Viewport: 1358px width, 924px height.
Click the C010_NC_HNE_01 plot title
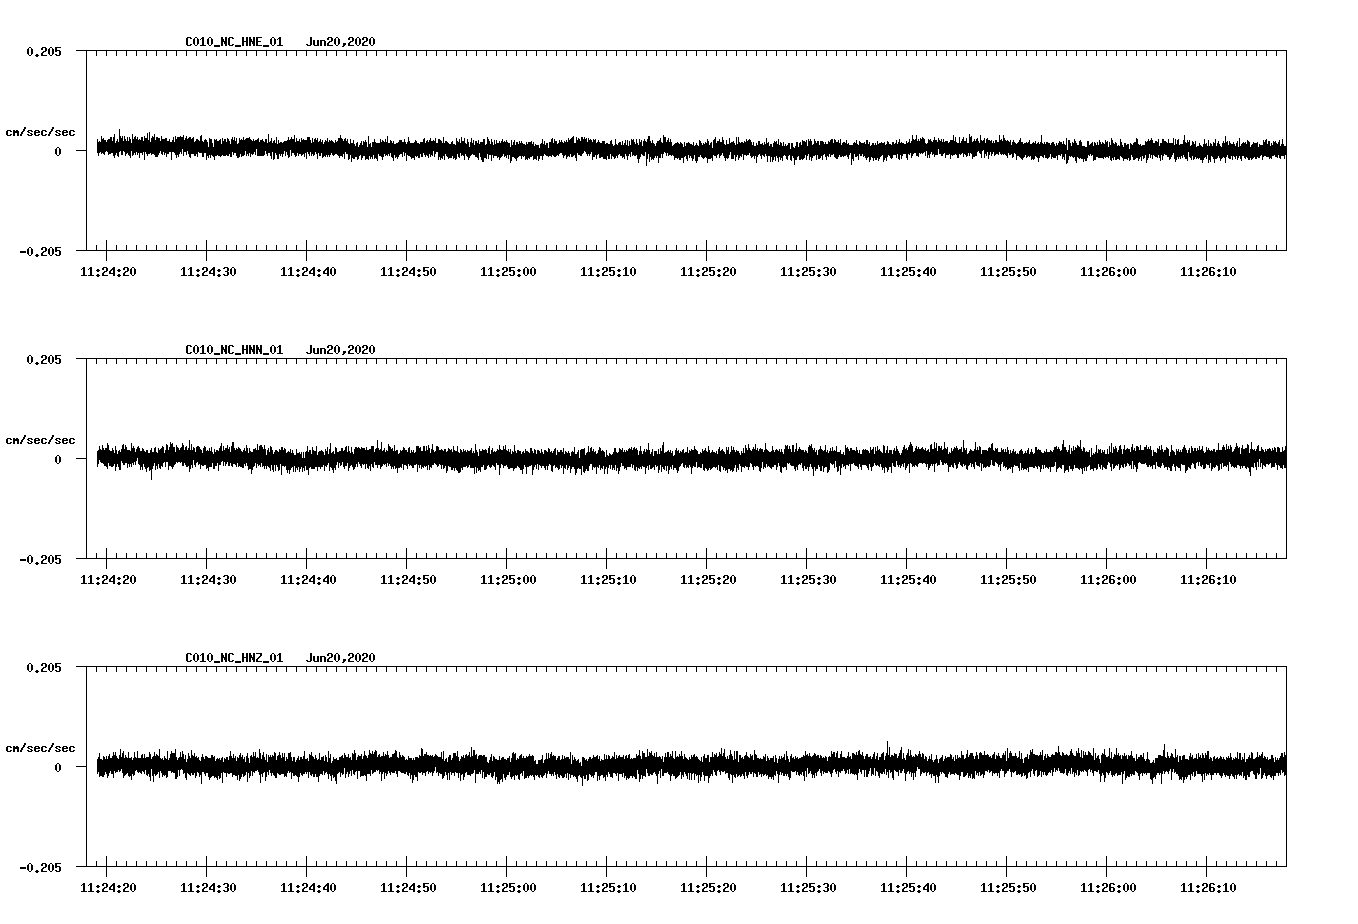234,42
